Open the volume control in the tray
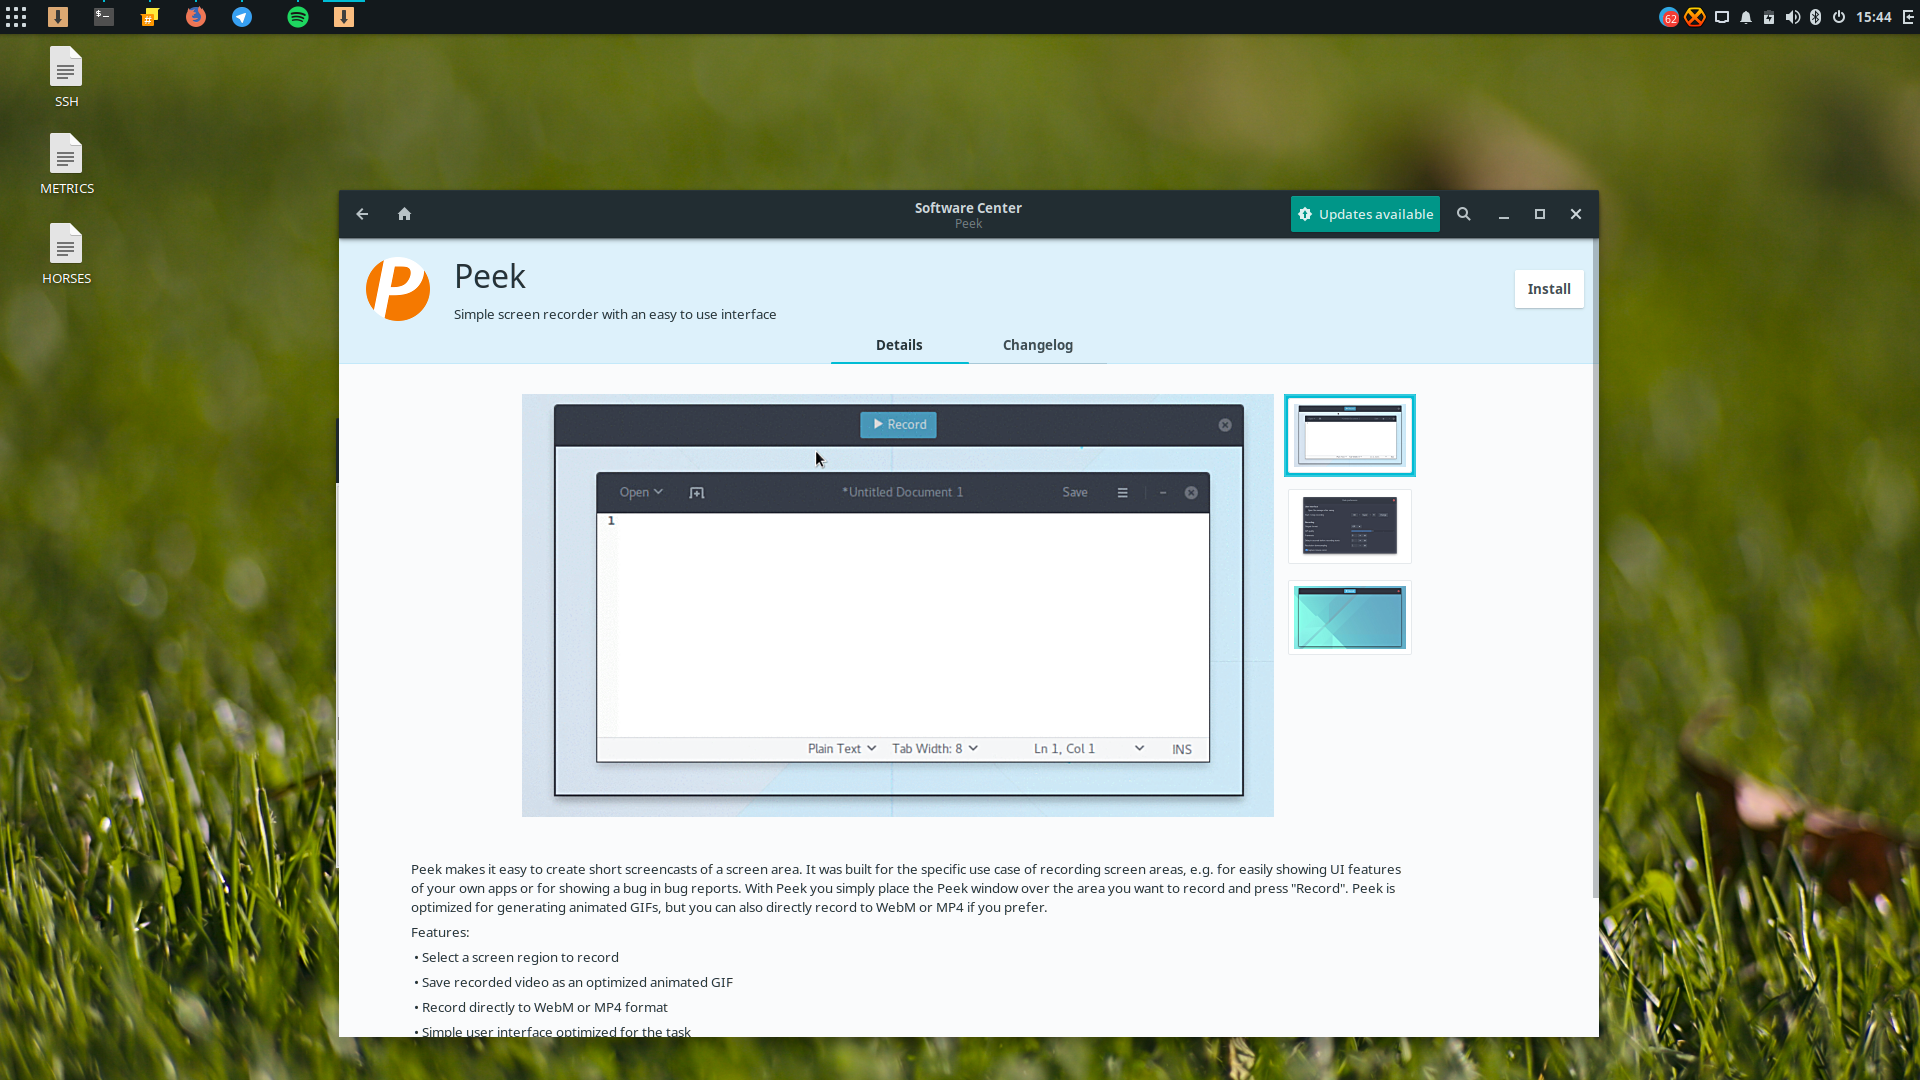1920x1080 pixels. tap(1793, 17)
